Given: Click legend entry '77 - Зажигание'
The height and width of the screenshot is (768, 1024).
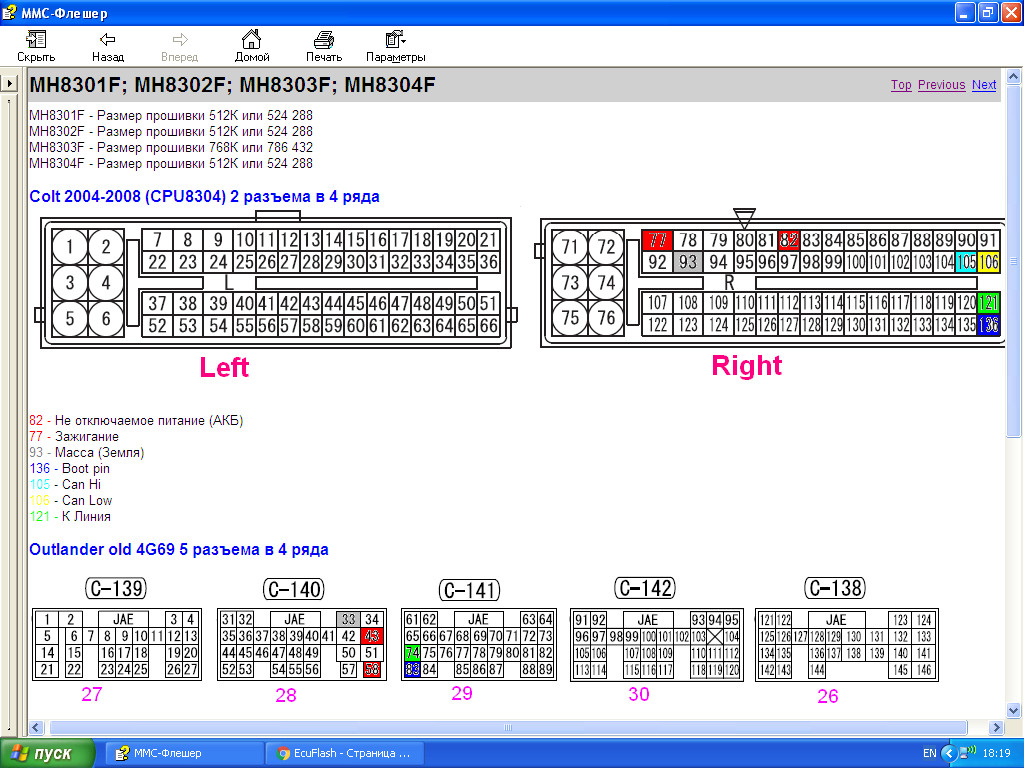Looking at the screenshot, I should pyautogui.click(x=74, y=436).
